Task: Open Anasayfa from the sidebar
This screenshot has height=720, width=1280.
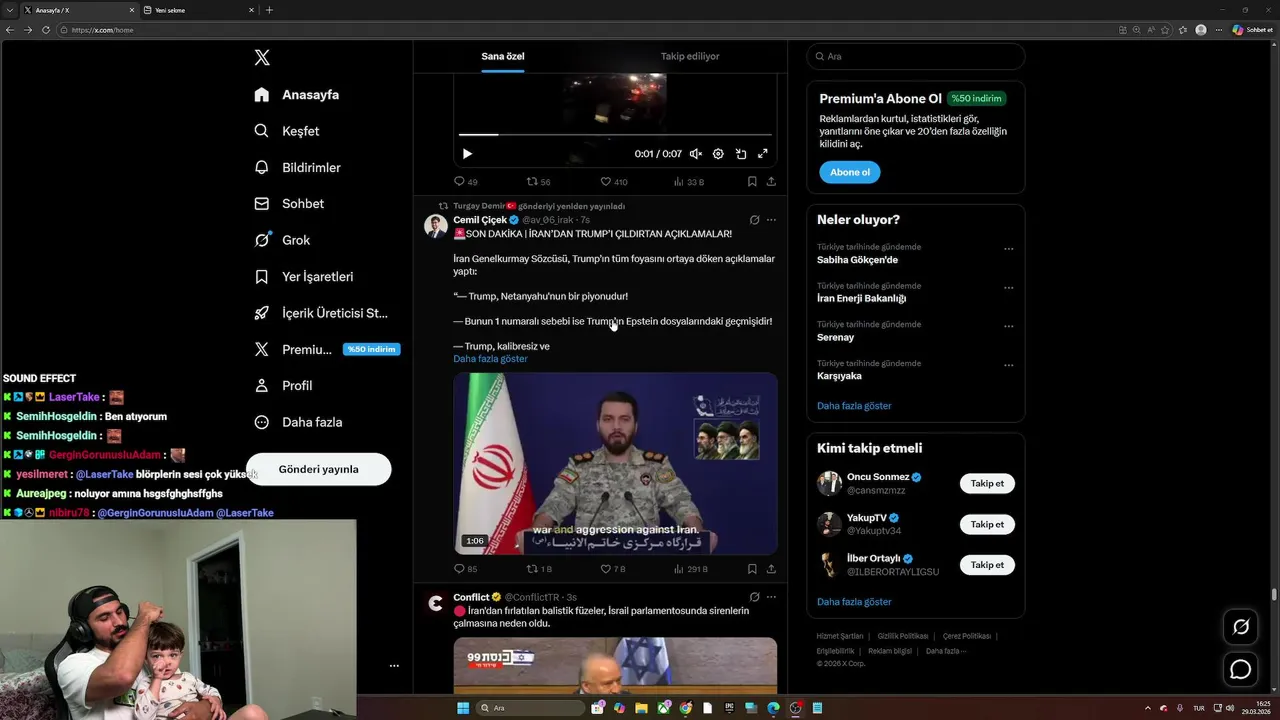Action: tap(297, 95)
